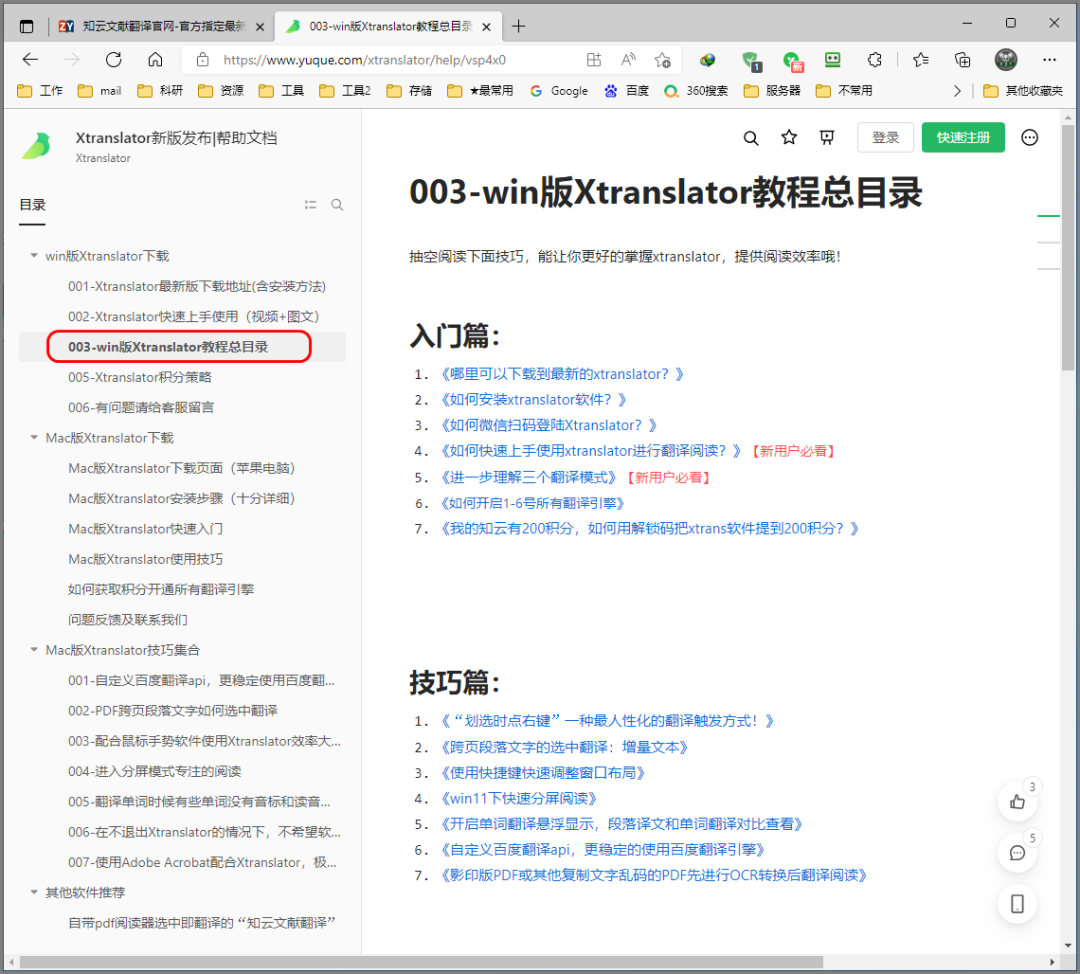The image size is (1080, 974).
Task: Toggle the sidebar catalog collapse icon
Action: click(311, 205)
